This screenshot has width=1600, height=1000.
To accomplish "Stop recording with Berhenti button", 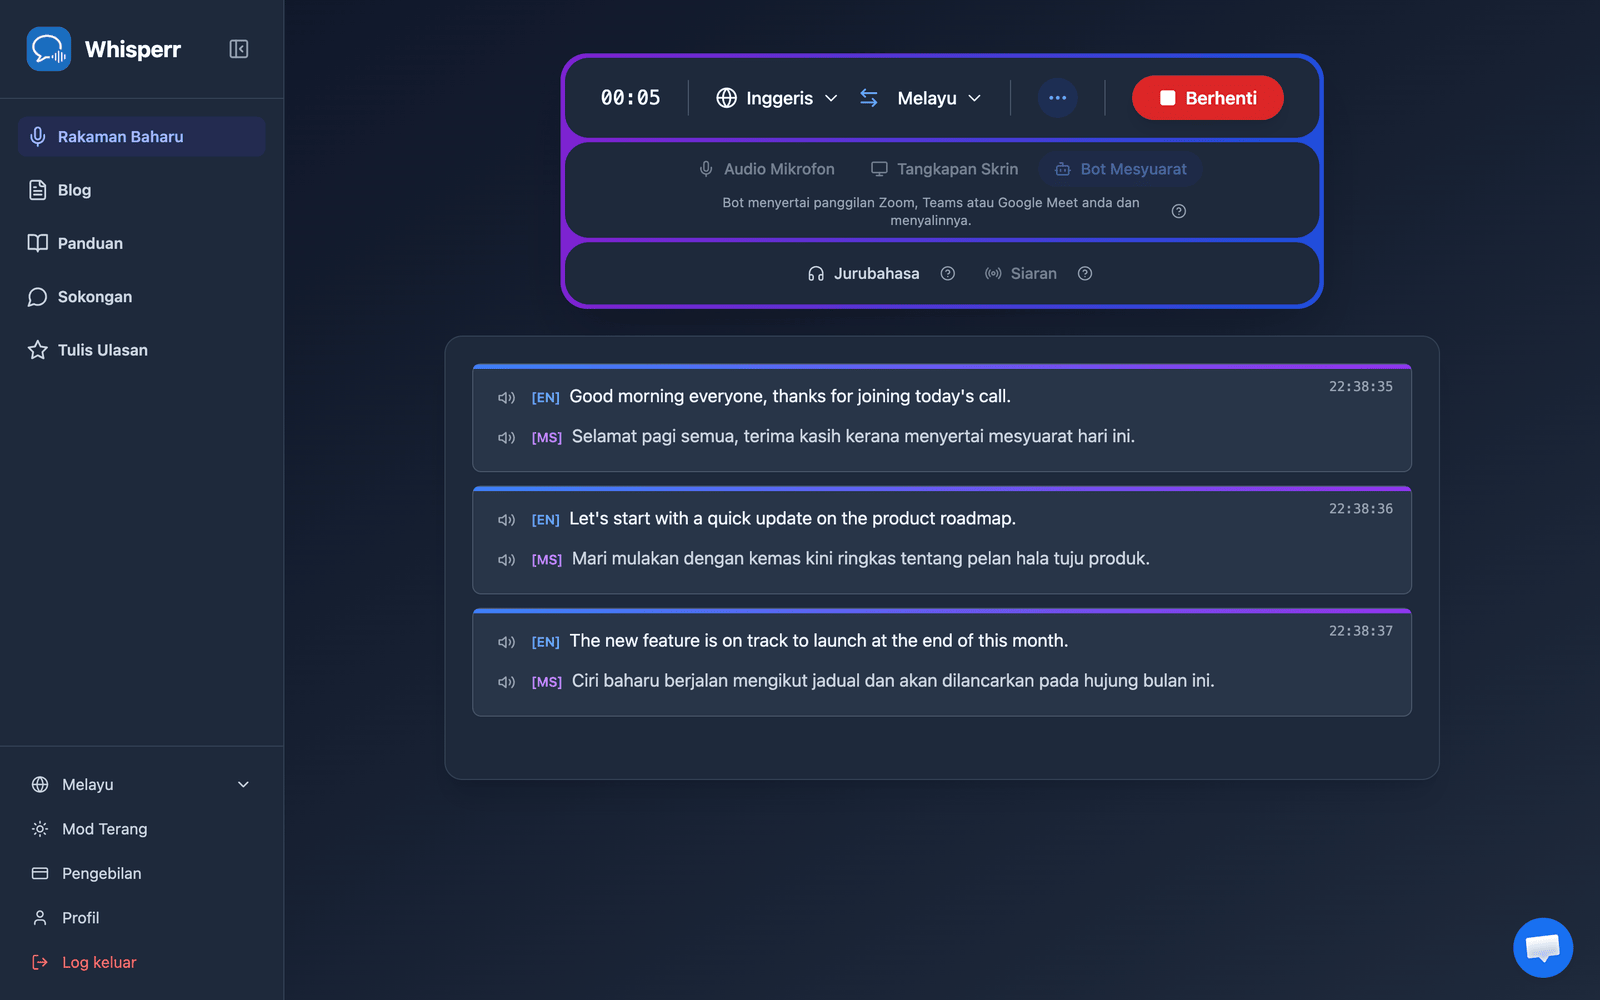I will tap(1208, 98).
